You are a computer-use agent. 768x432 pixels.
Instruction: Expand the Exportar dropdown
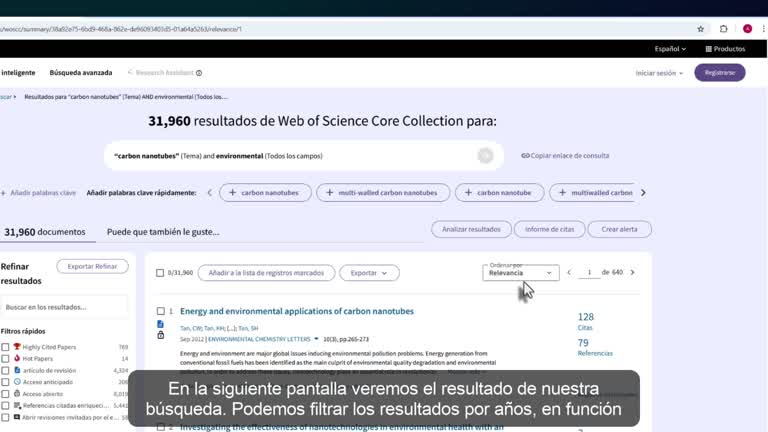coord(369,273)
